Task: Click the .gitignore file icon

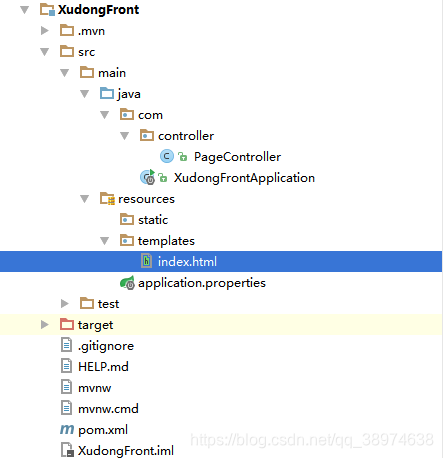Action: click(x=66, y=345)
